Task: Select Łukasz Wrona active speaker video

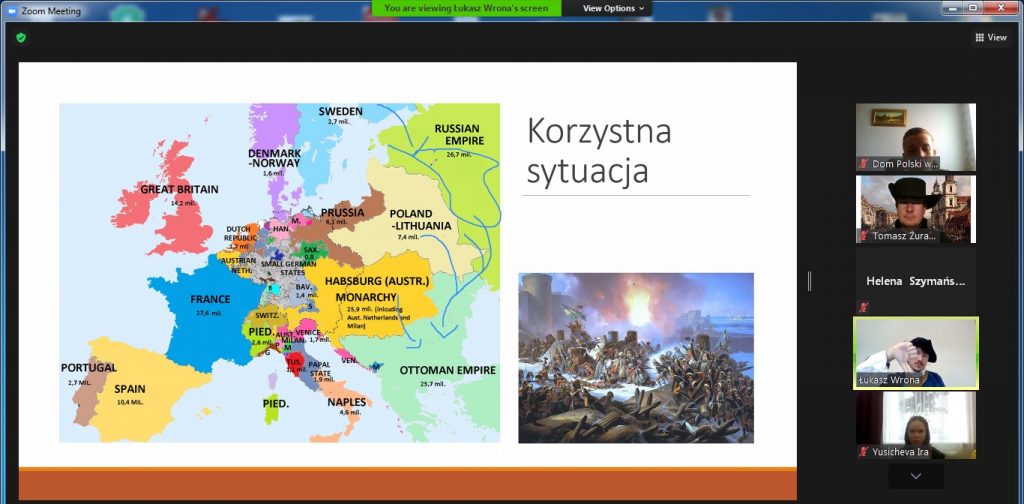Action: [915, 352]
